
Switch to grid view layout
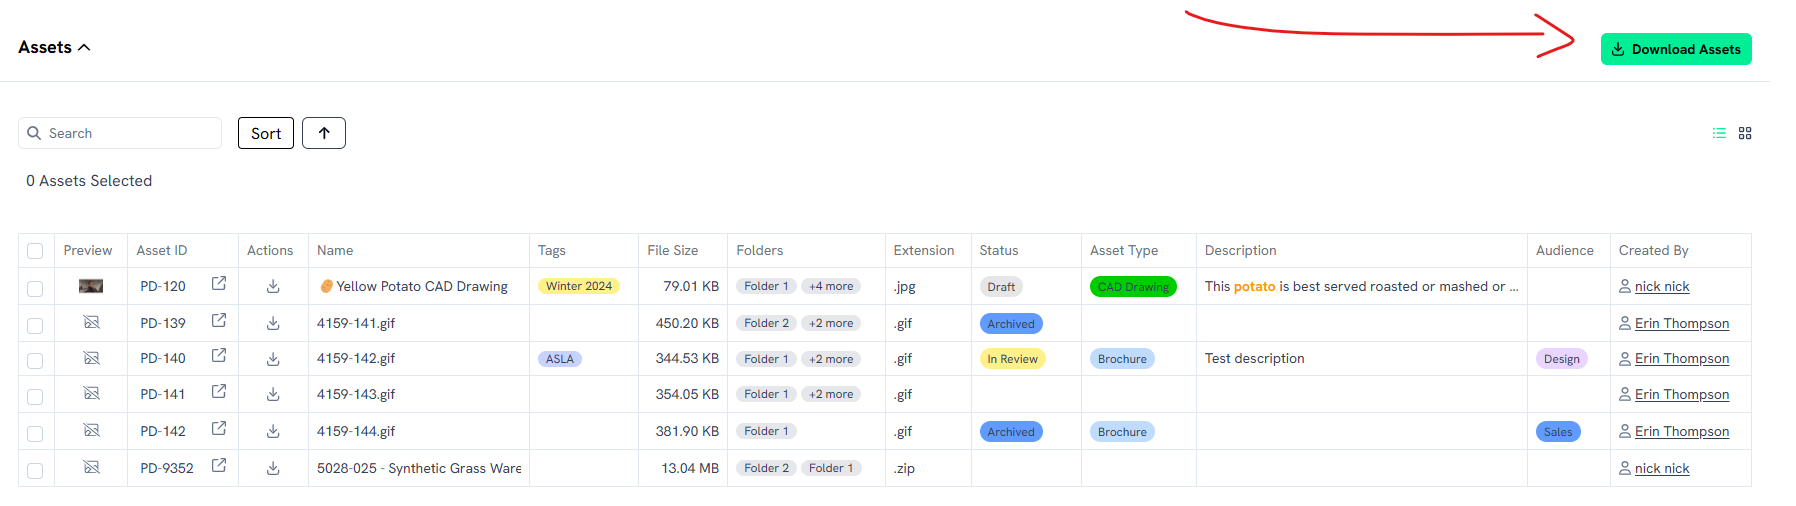1745,133
